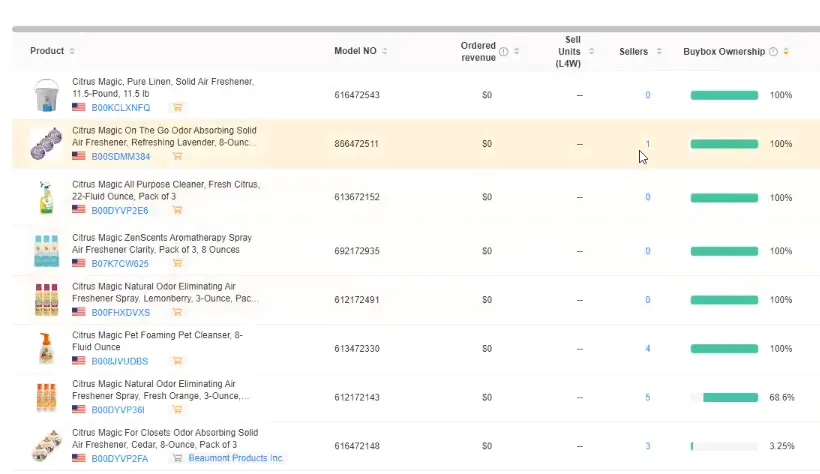Click cart icon beside ASIN B008JVUDBS
This screenshot has width=820, height=474.
tap(175, 361)
